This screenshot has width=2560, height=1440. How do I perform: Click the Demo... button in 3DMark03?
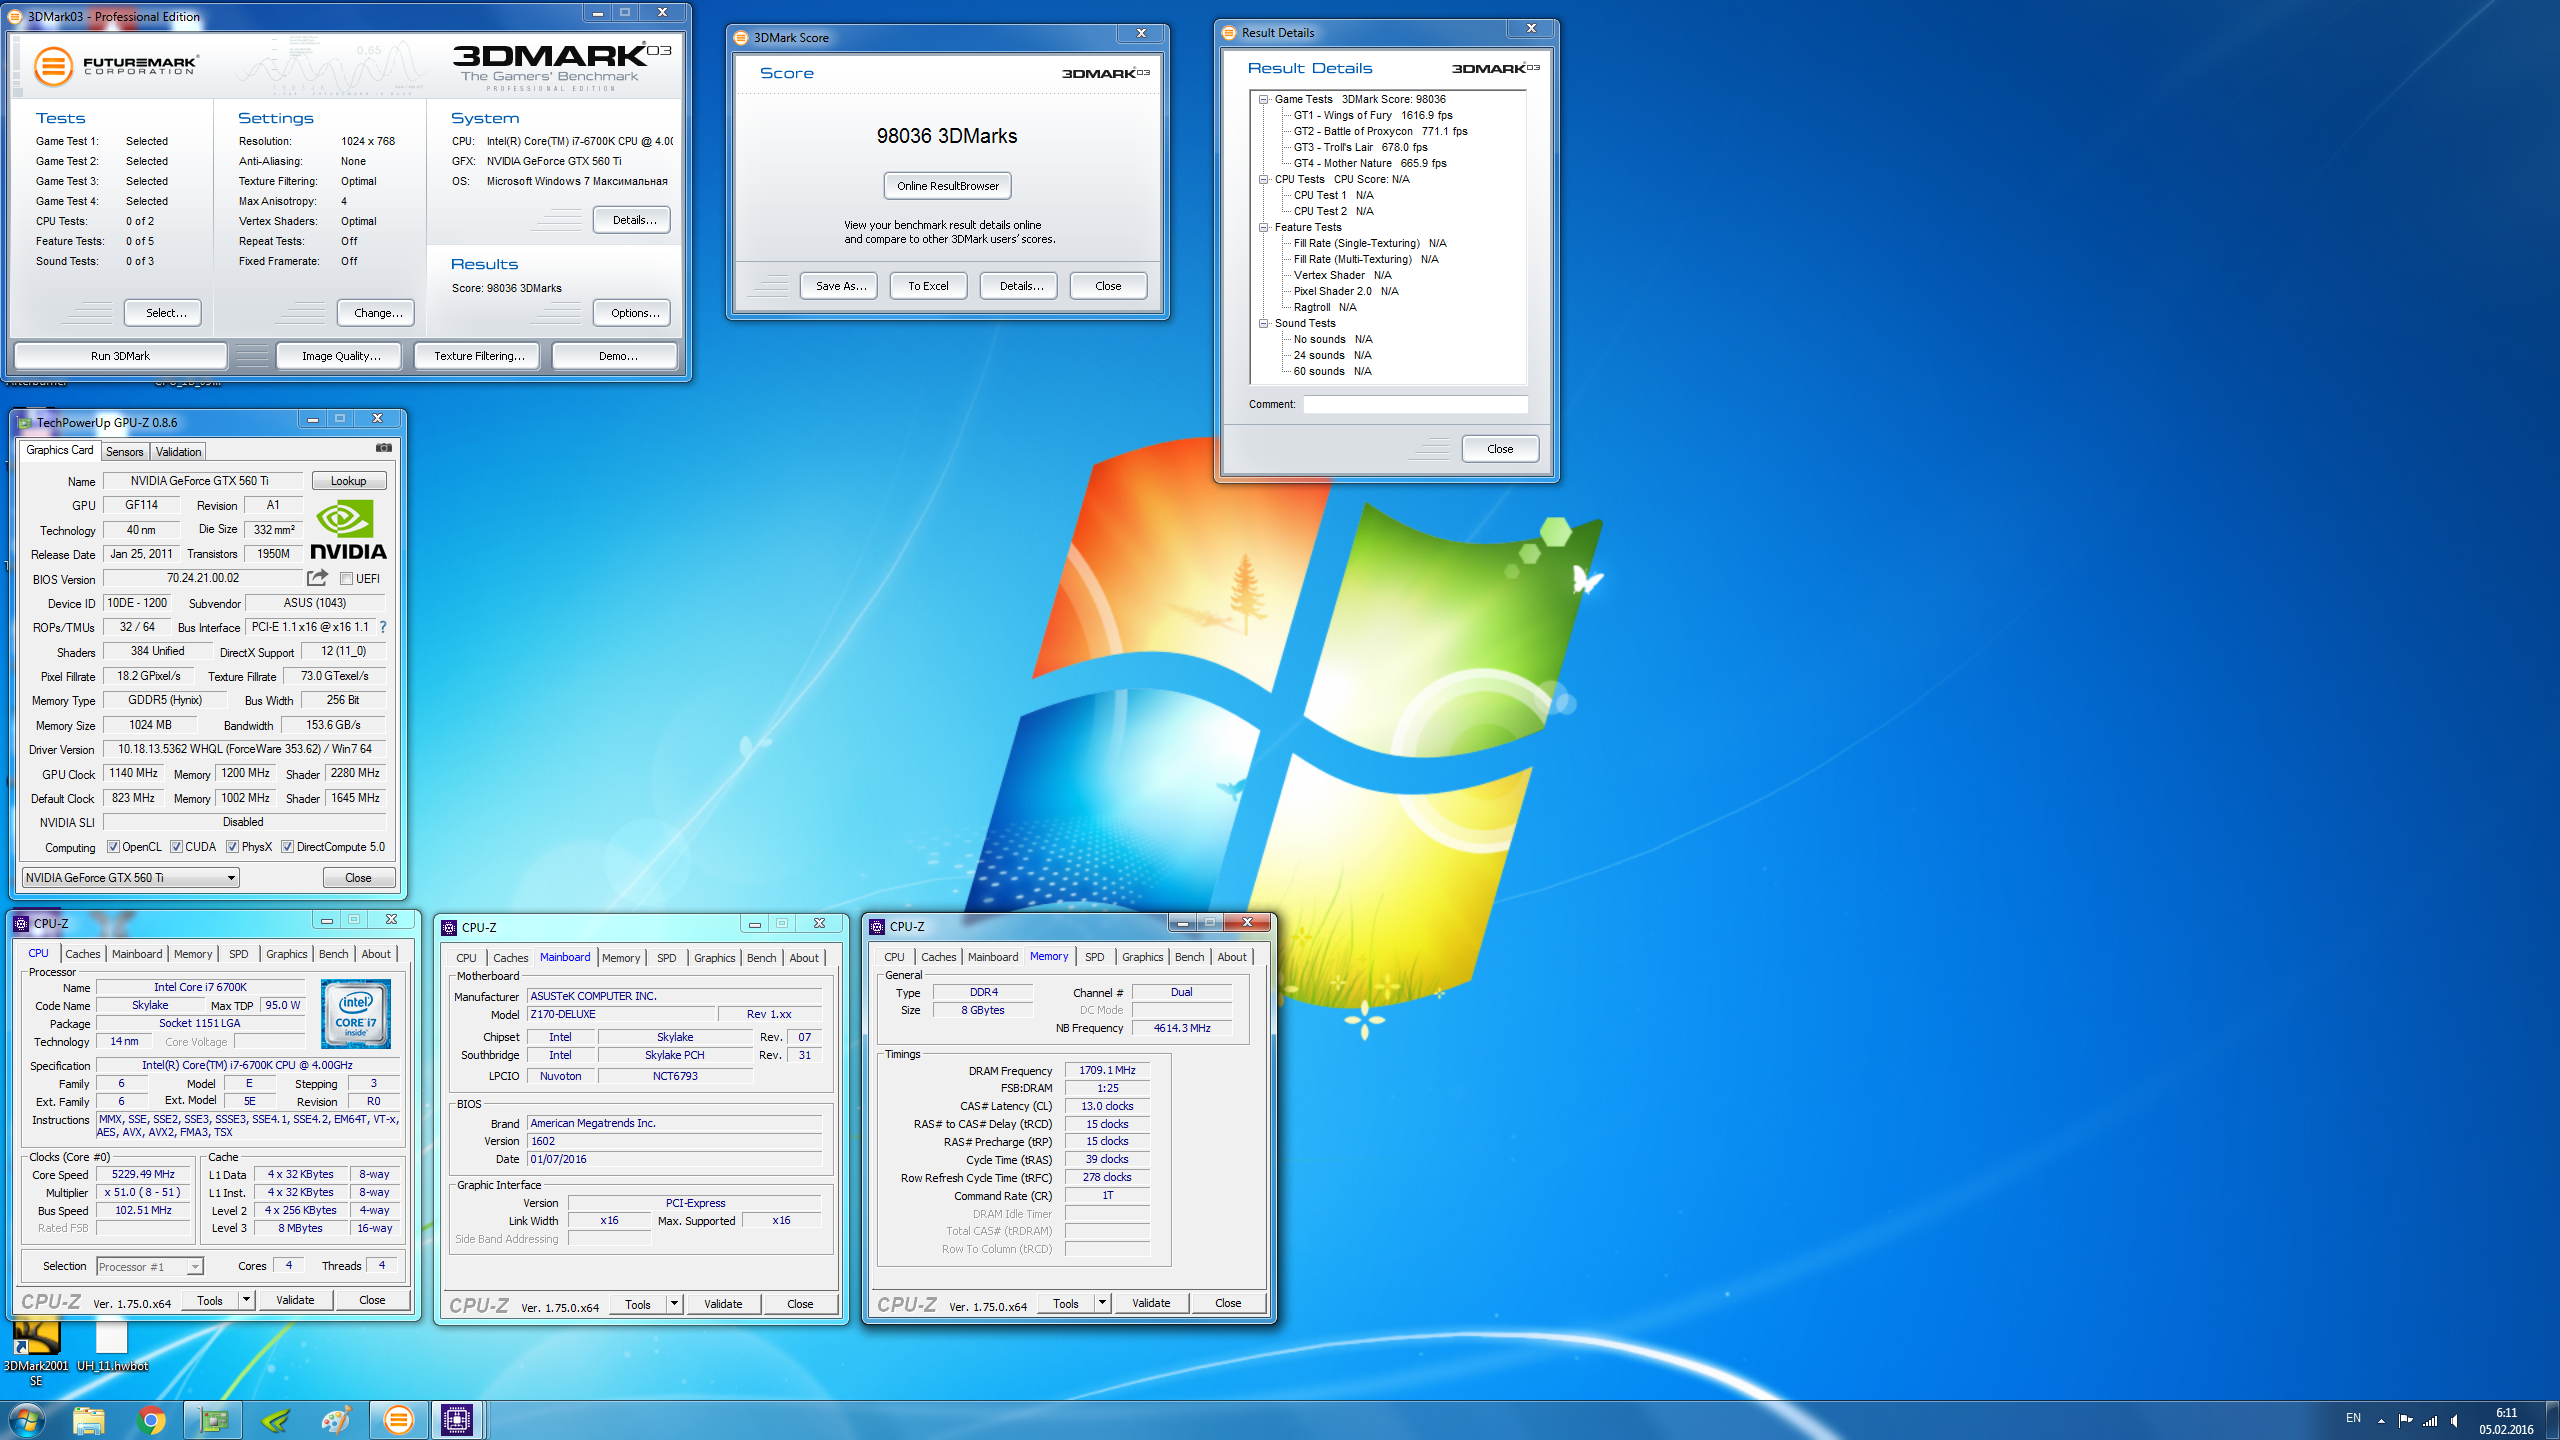click(x=617, y=356)
